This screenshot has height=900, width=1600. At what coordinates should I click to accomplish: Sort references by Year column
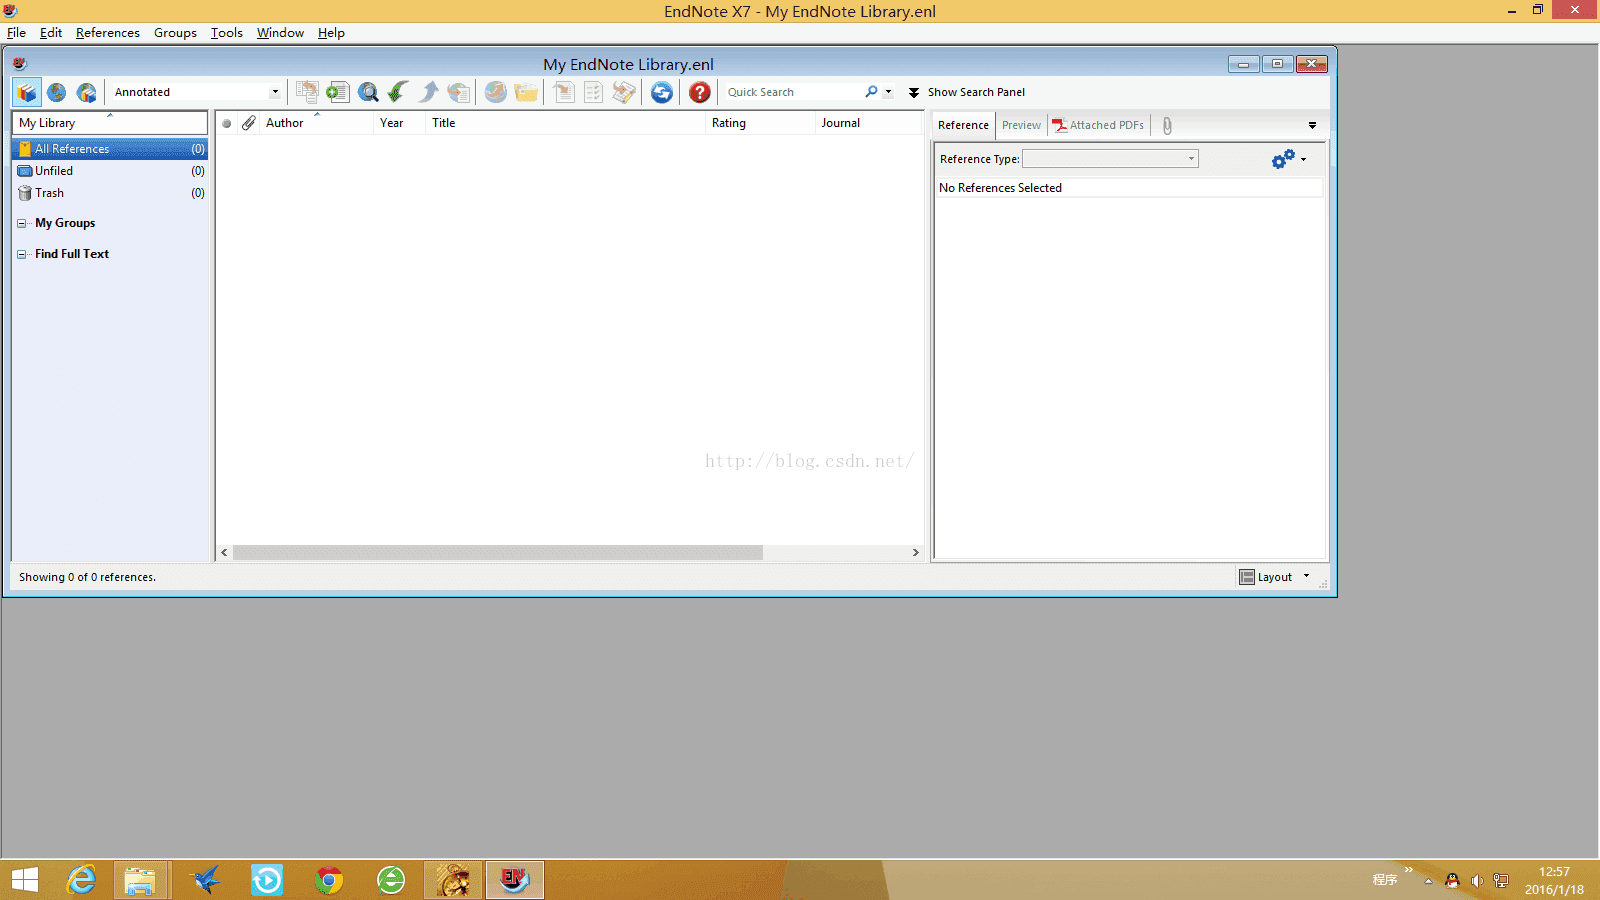(x=400, y=123)
